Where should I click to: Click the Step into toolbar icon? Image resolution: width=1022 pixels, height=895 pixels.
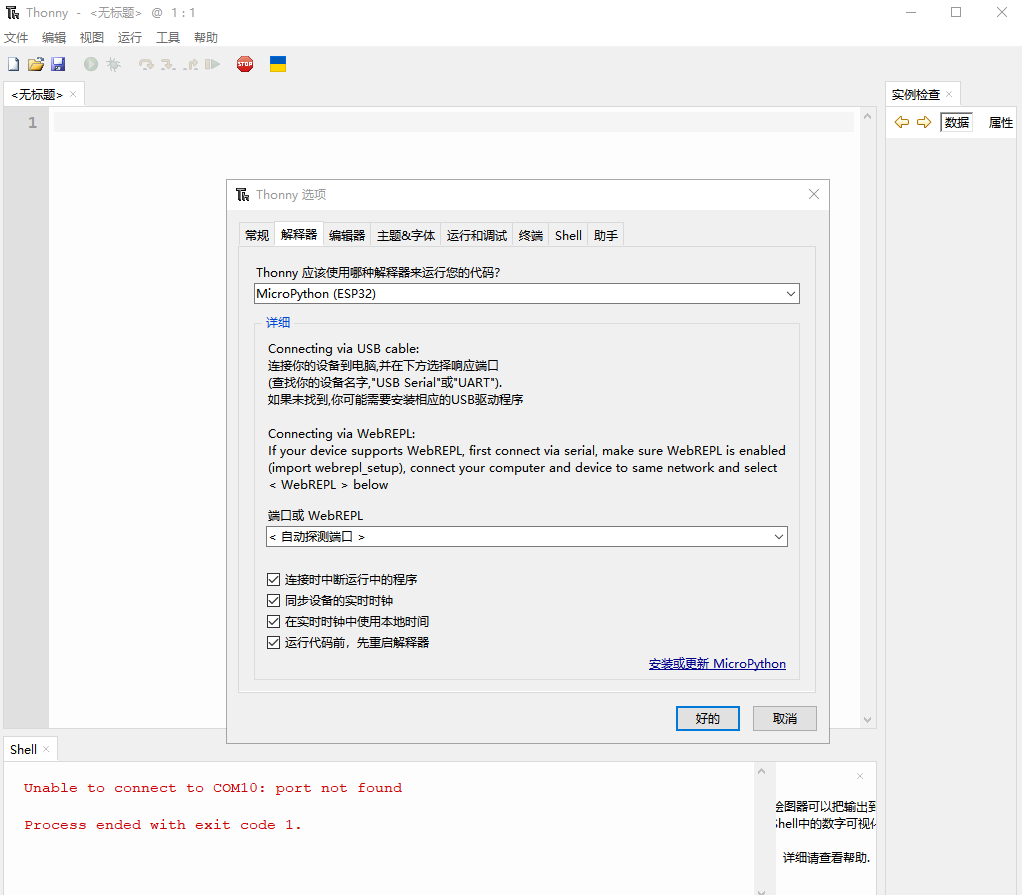point(168,64)
